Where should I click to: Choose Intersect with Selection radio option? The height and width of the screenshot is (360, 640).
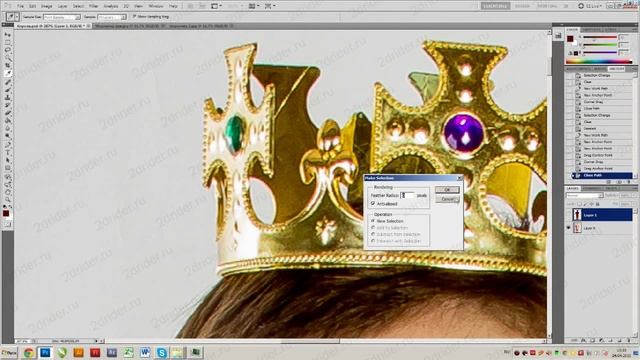pos(373,241)
